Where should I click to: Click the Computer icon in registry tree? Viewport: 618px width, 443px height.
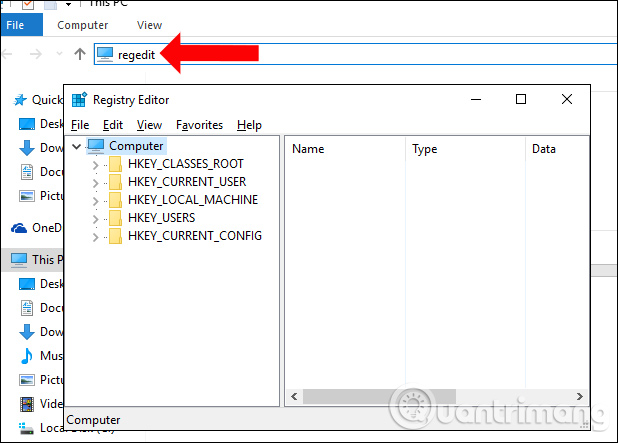96,146
